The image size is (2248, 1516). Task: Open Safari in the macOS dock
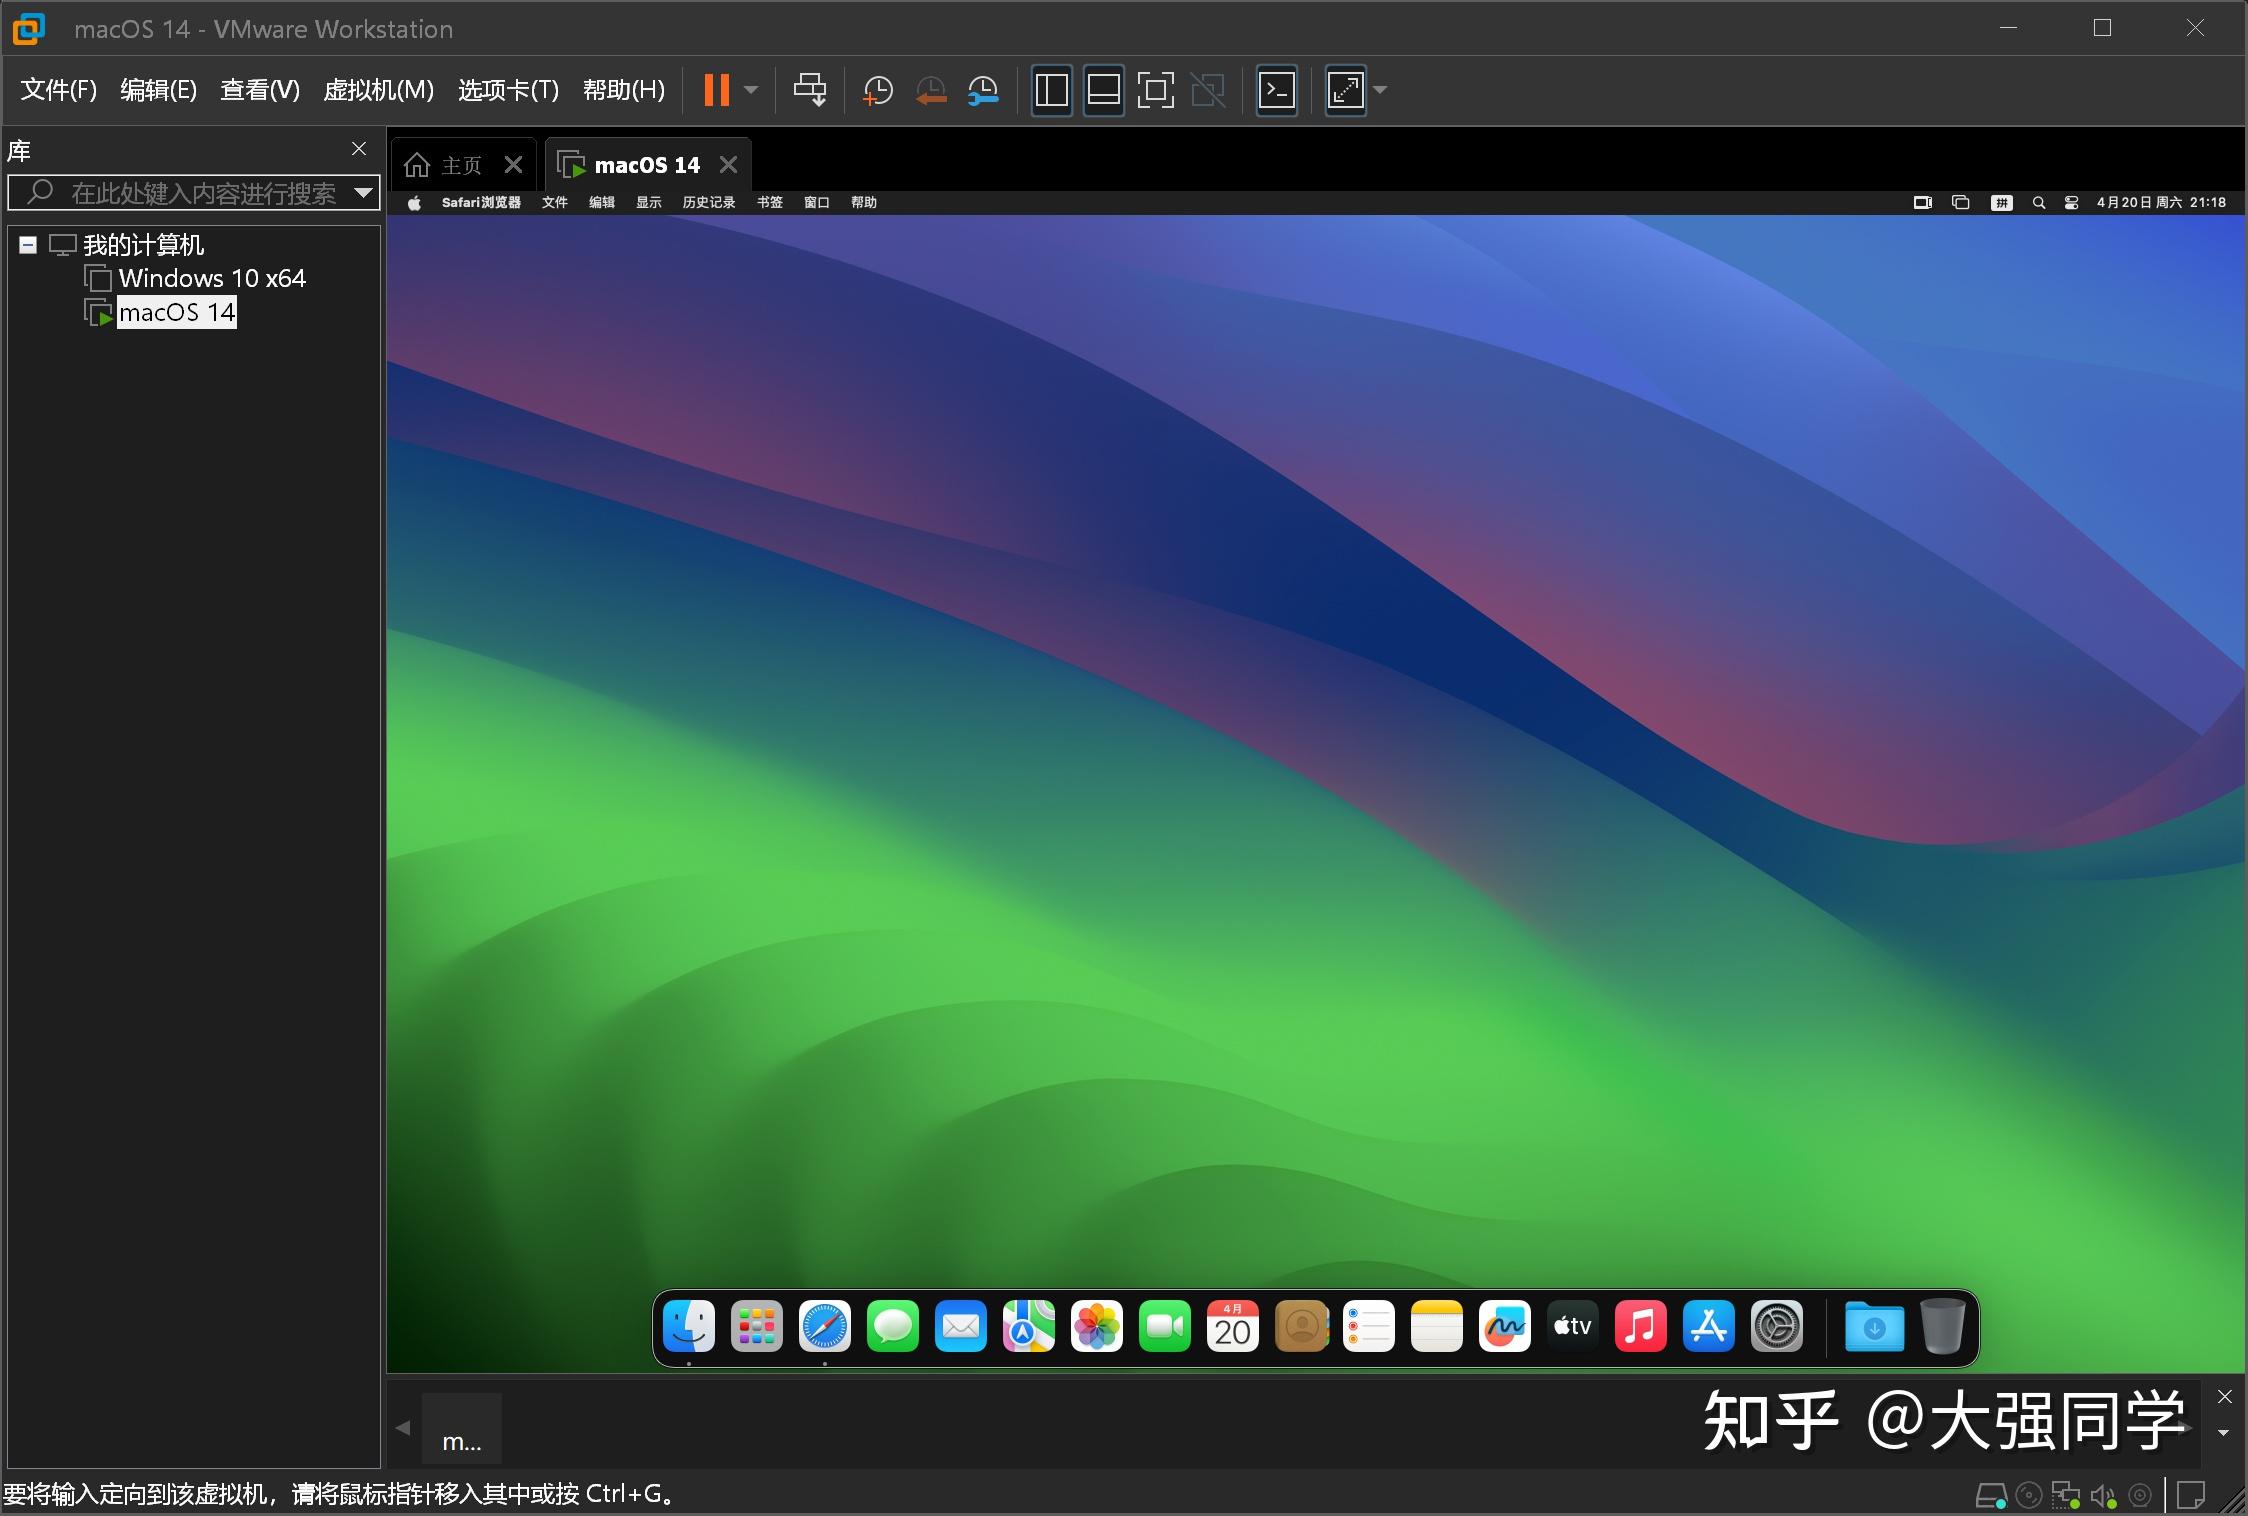tap(825, 1327)
